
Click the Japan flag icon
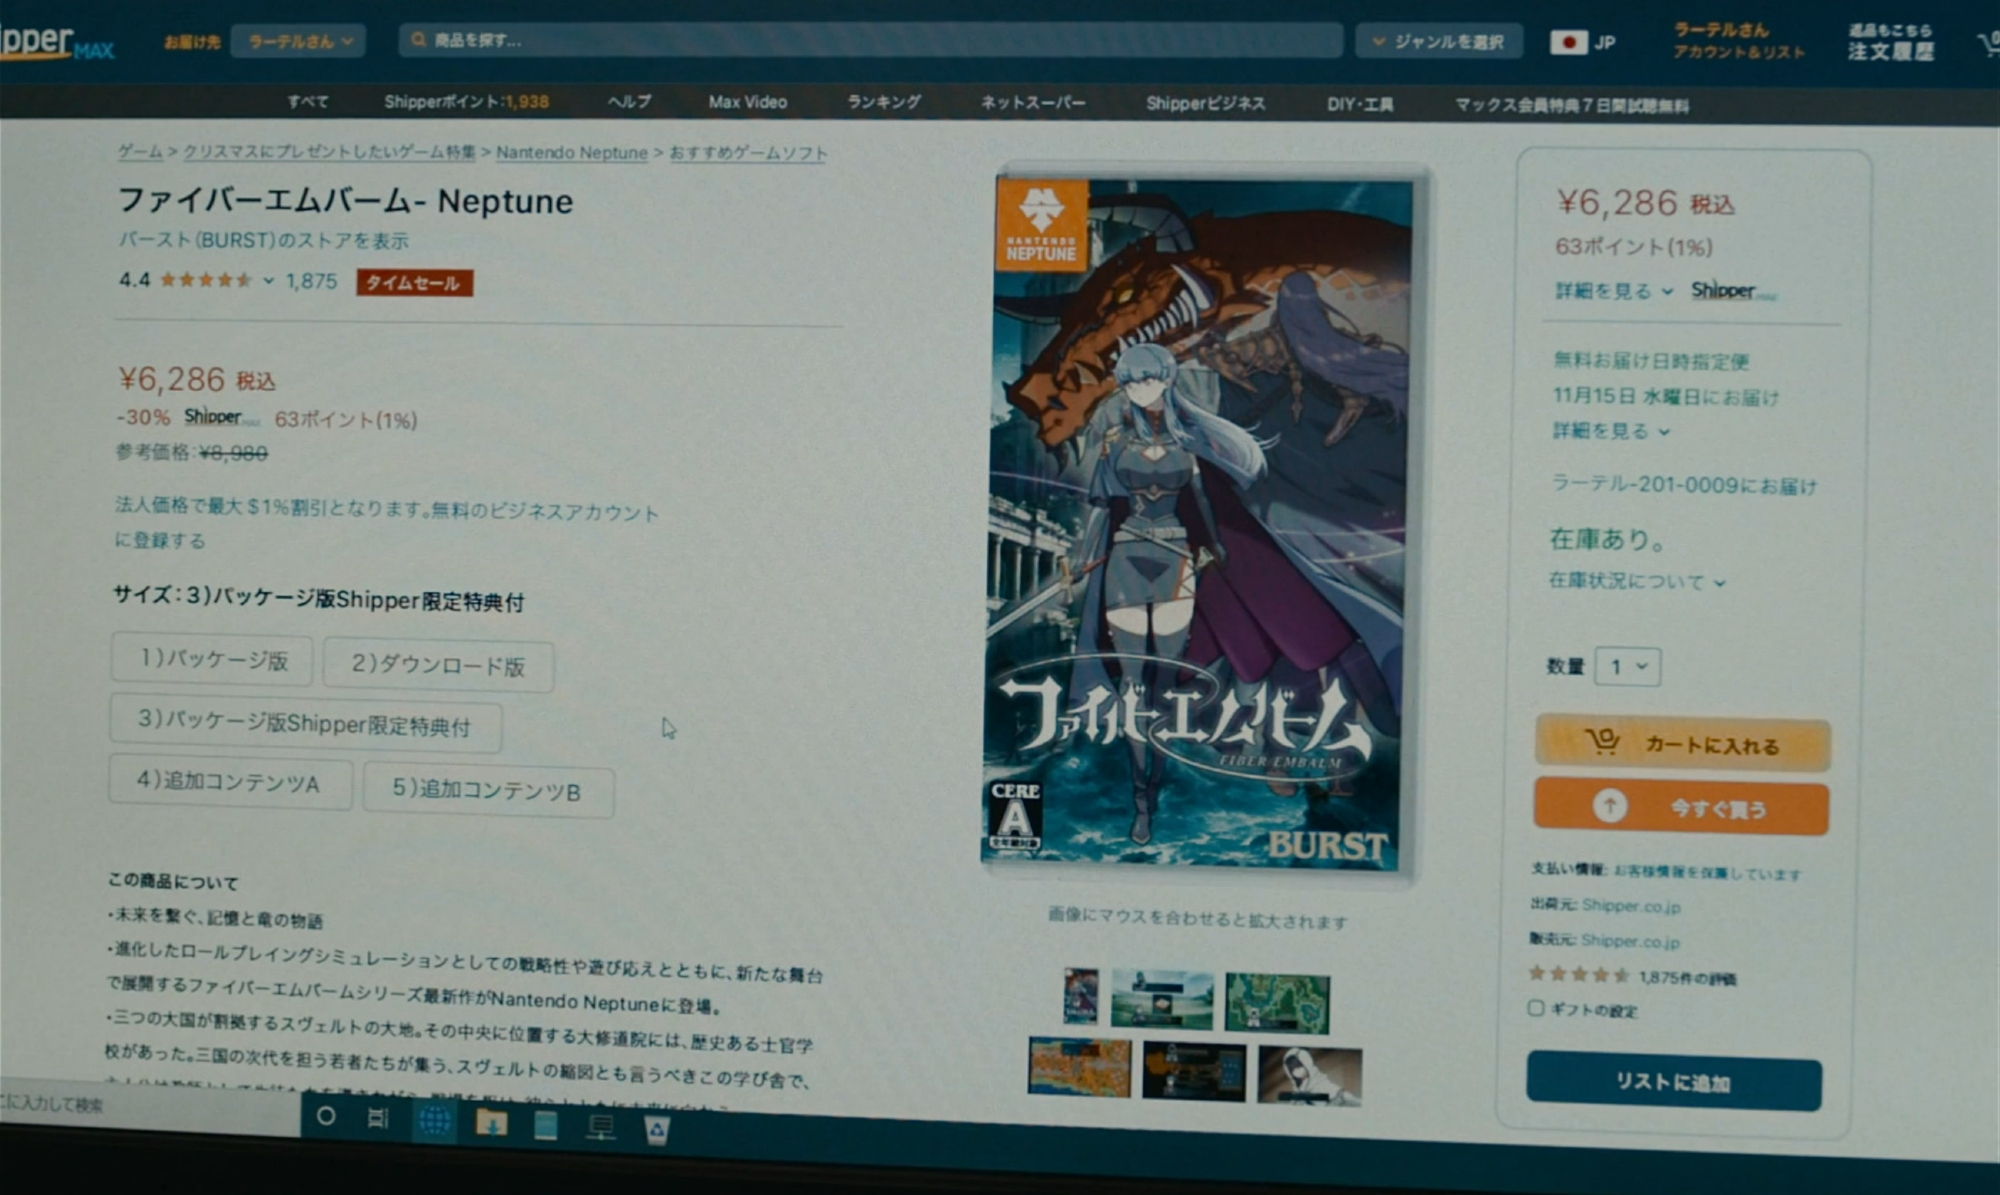click(1568, 42)
